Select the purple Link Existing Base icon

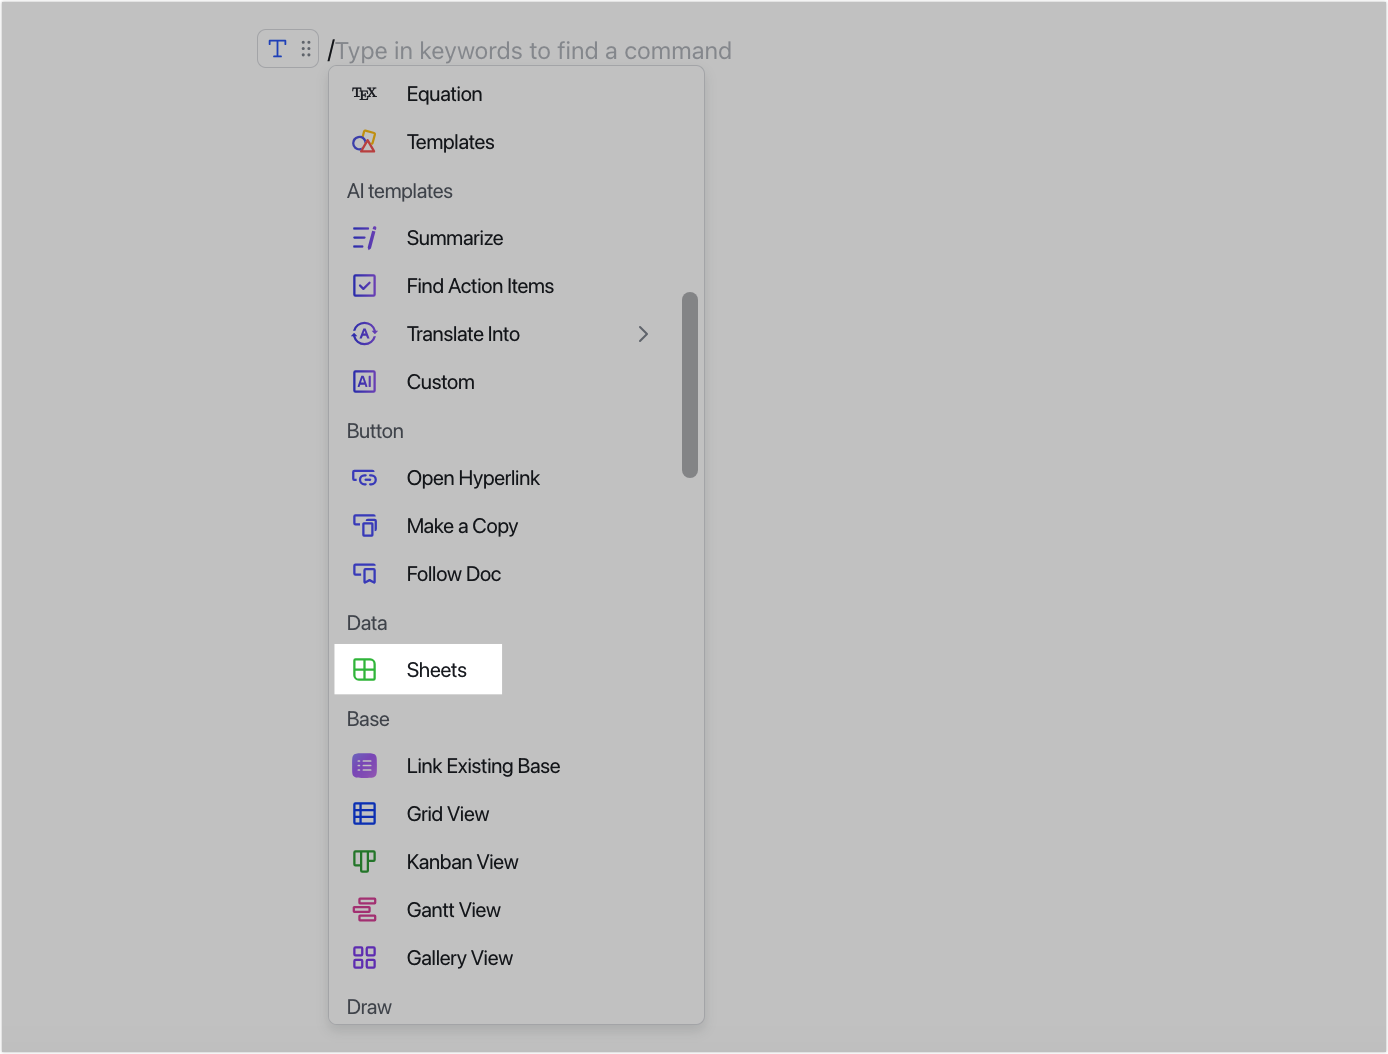pos(364,765)
